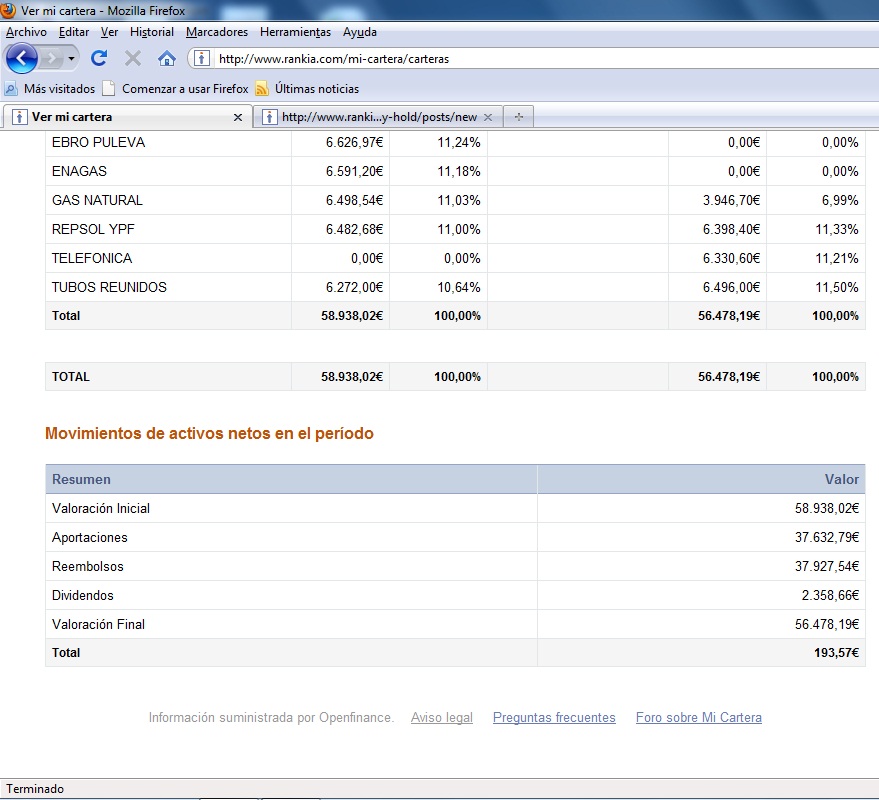Go to the Home page icon
The height and width of the screenshot is (800, 879).
click(167, 58)
